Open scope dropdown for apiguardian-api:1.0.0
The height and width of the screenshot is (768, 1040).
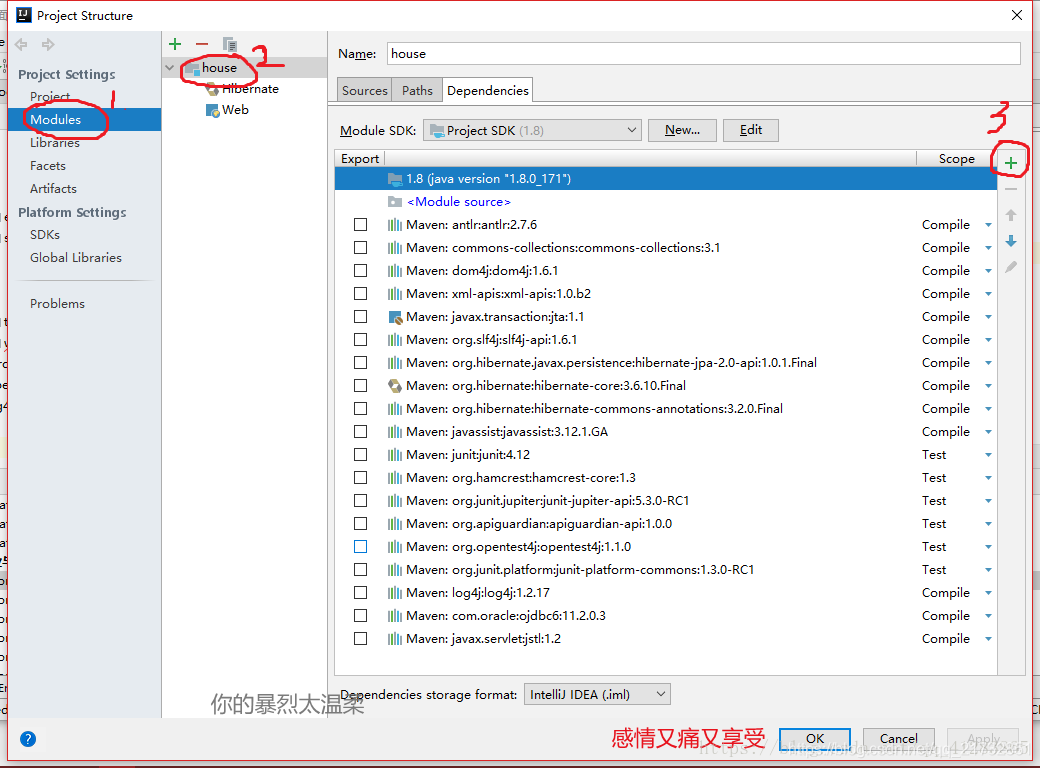(988, 524)
